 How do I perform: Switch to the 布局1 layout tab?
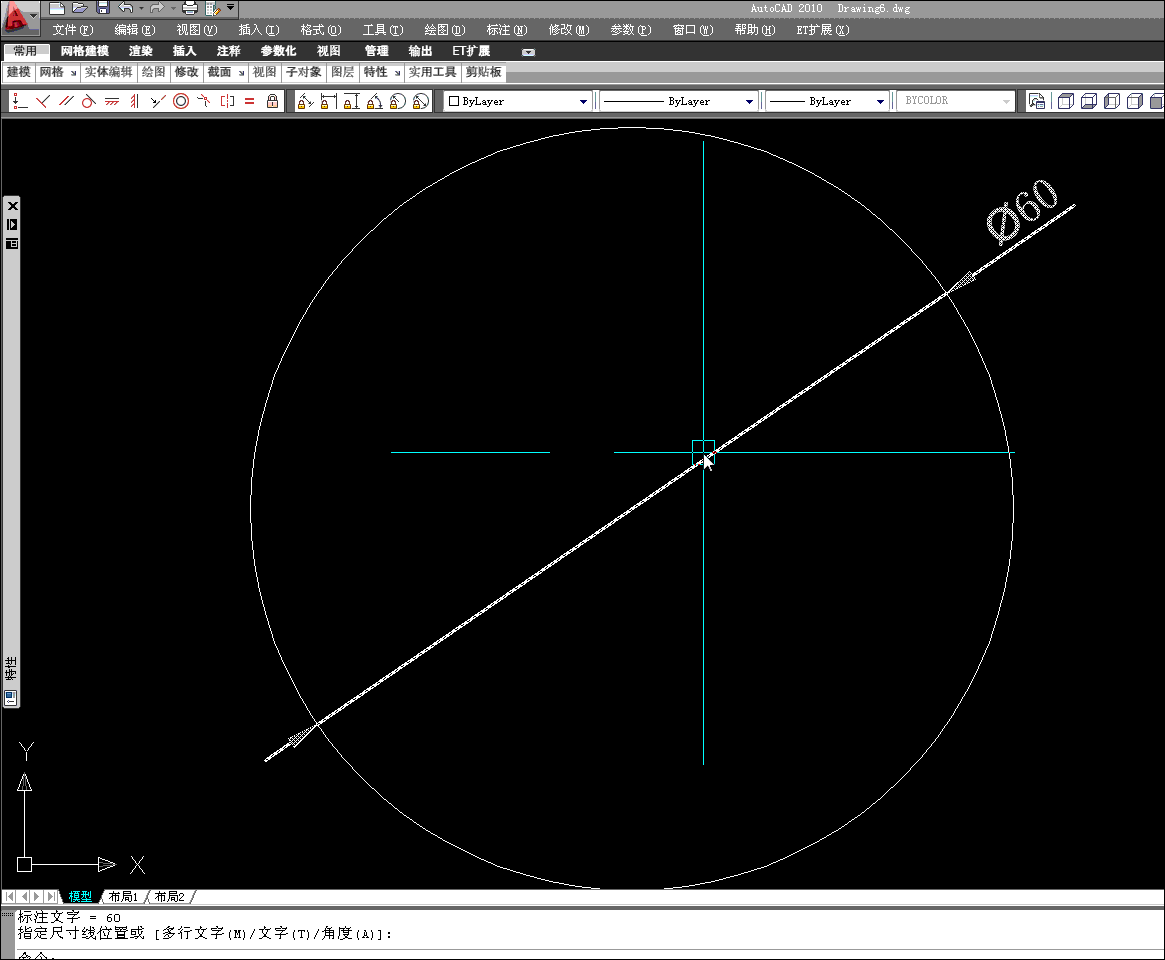point(123,897)
